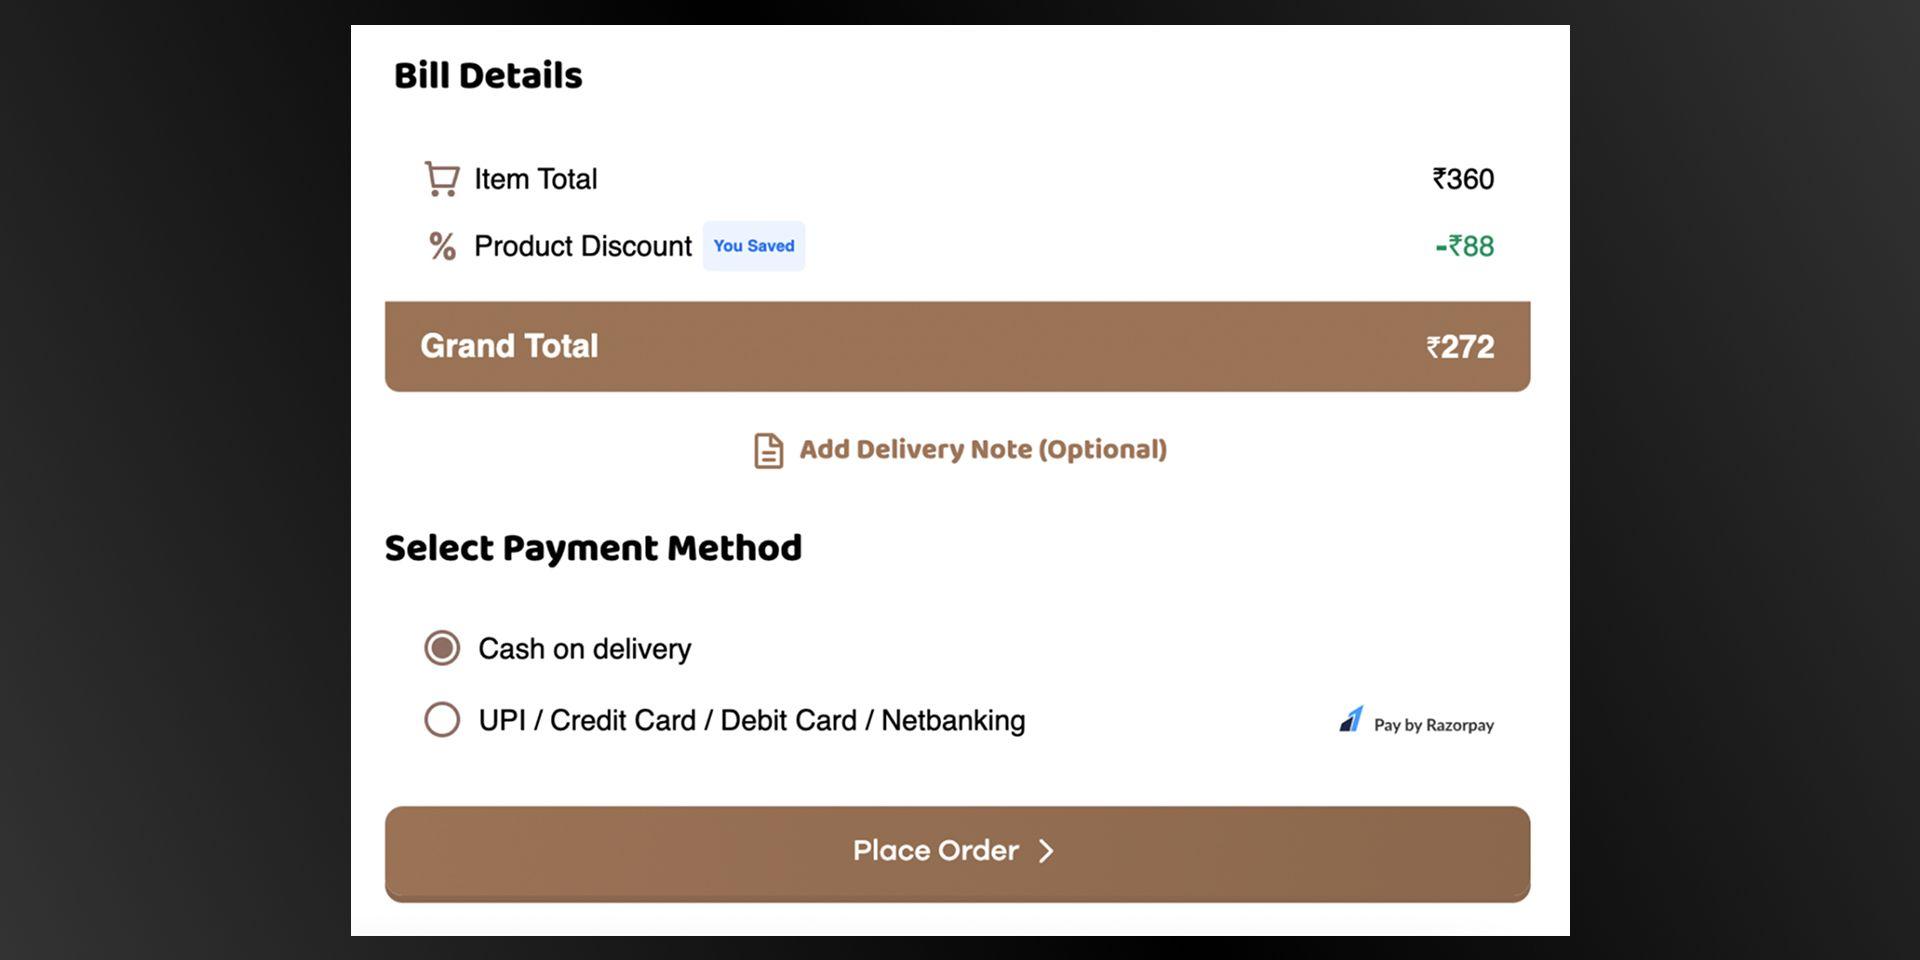
Task: Click the Grand Total label
Action: [x=509, y=346]
